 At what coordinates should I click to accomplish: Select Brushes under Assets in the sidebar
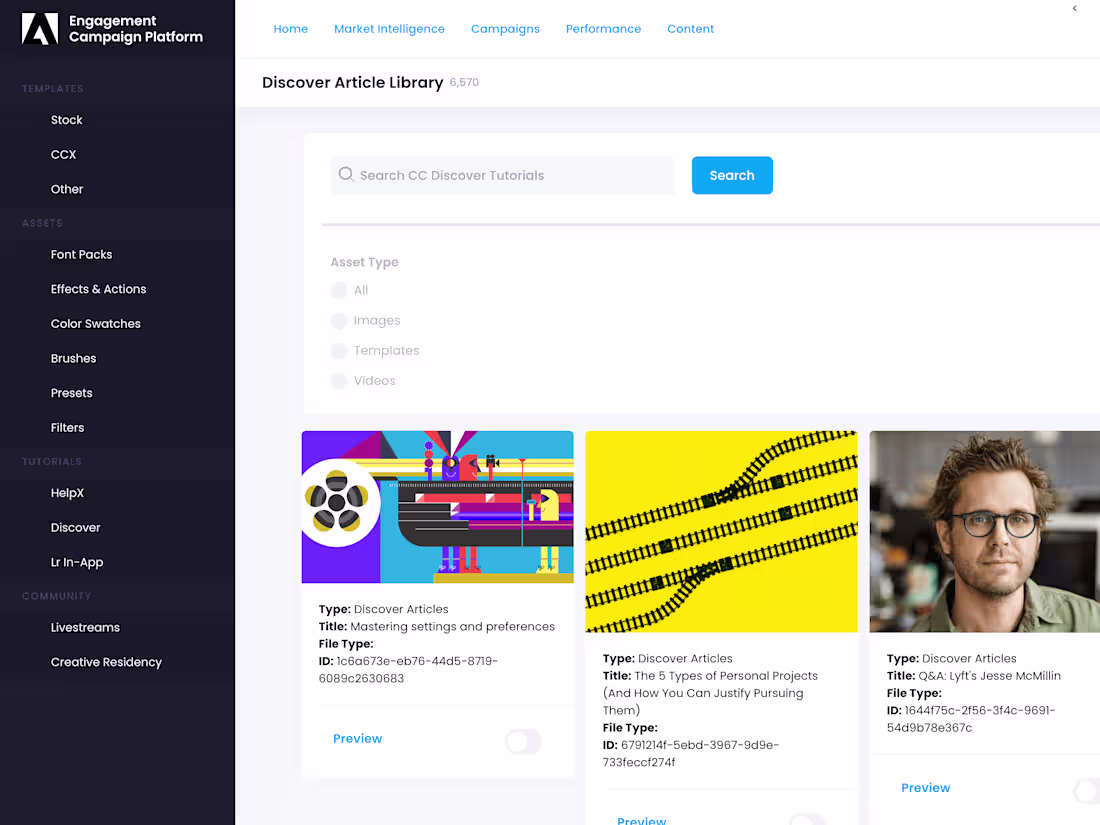tap(73, 358)
